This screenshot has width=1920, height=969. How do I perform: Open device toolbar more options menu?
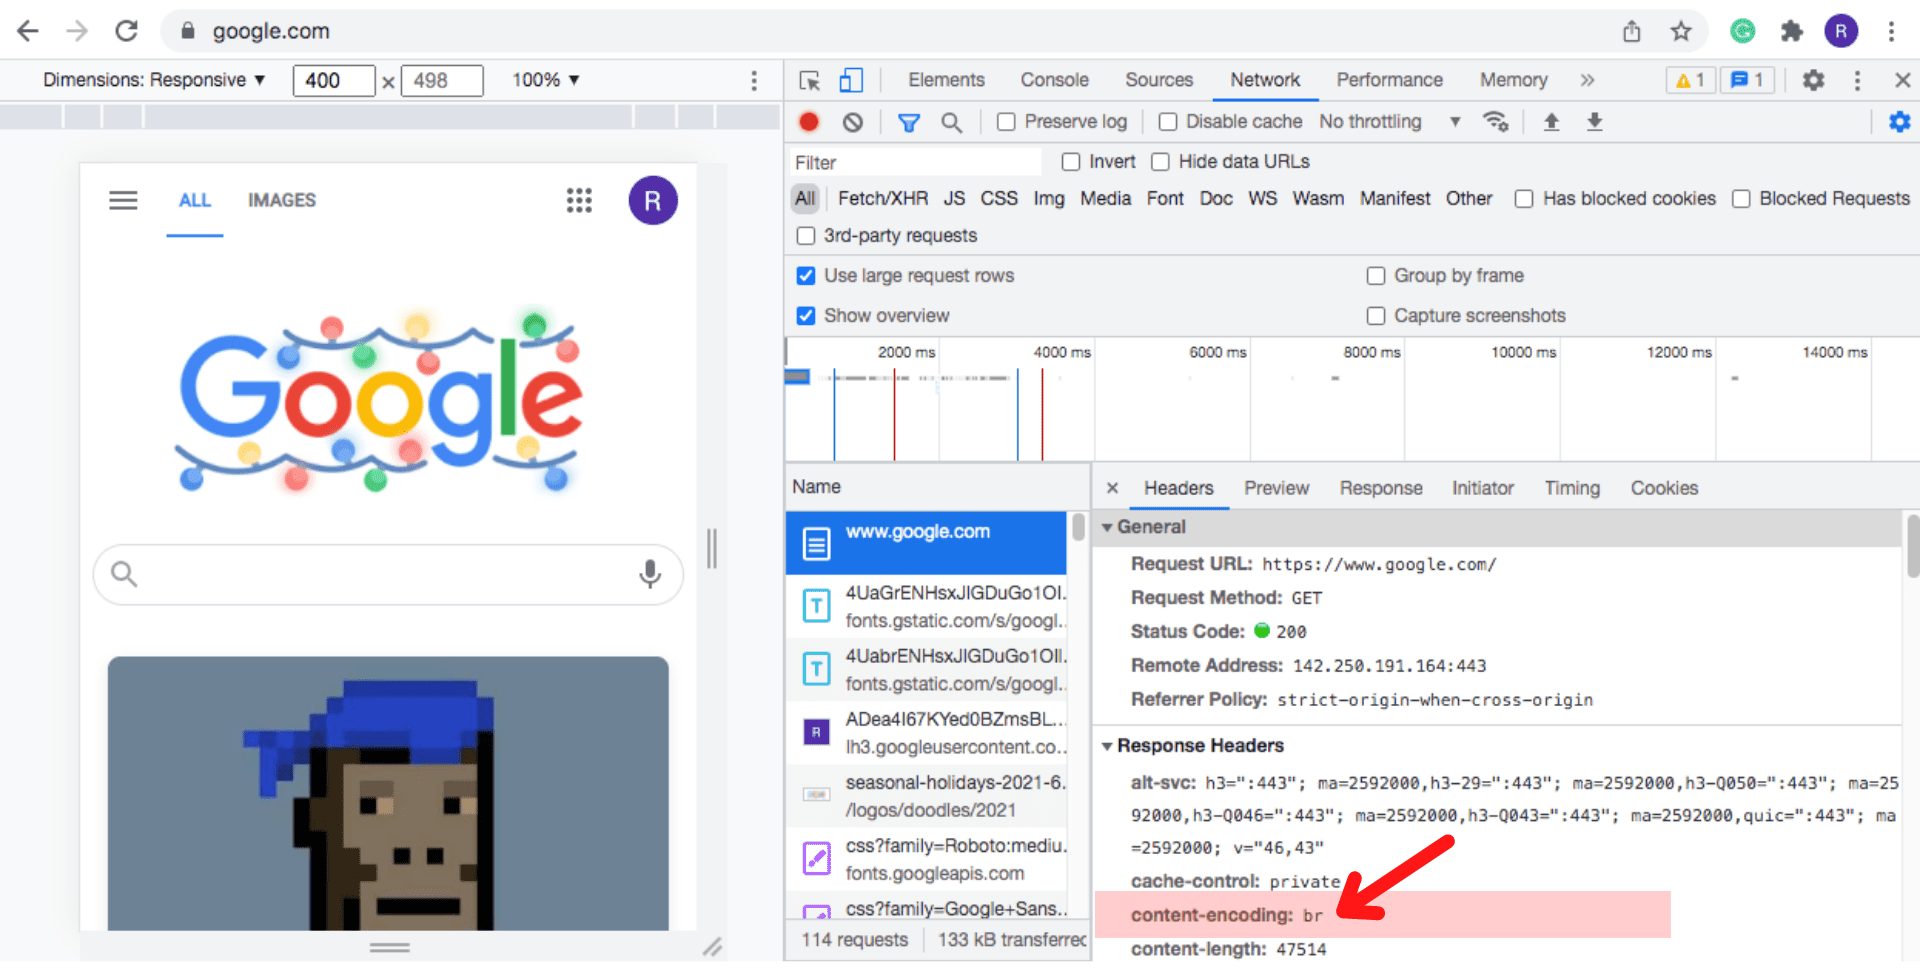coord(754,80)
